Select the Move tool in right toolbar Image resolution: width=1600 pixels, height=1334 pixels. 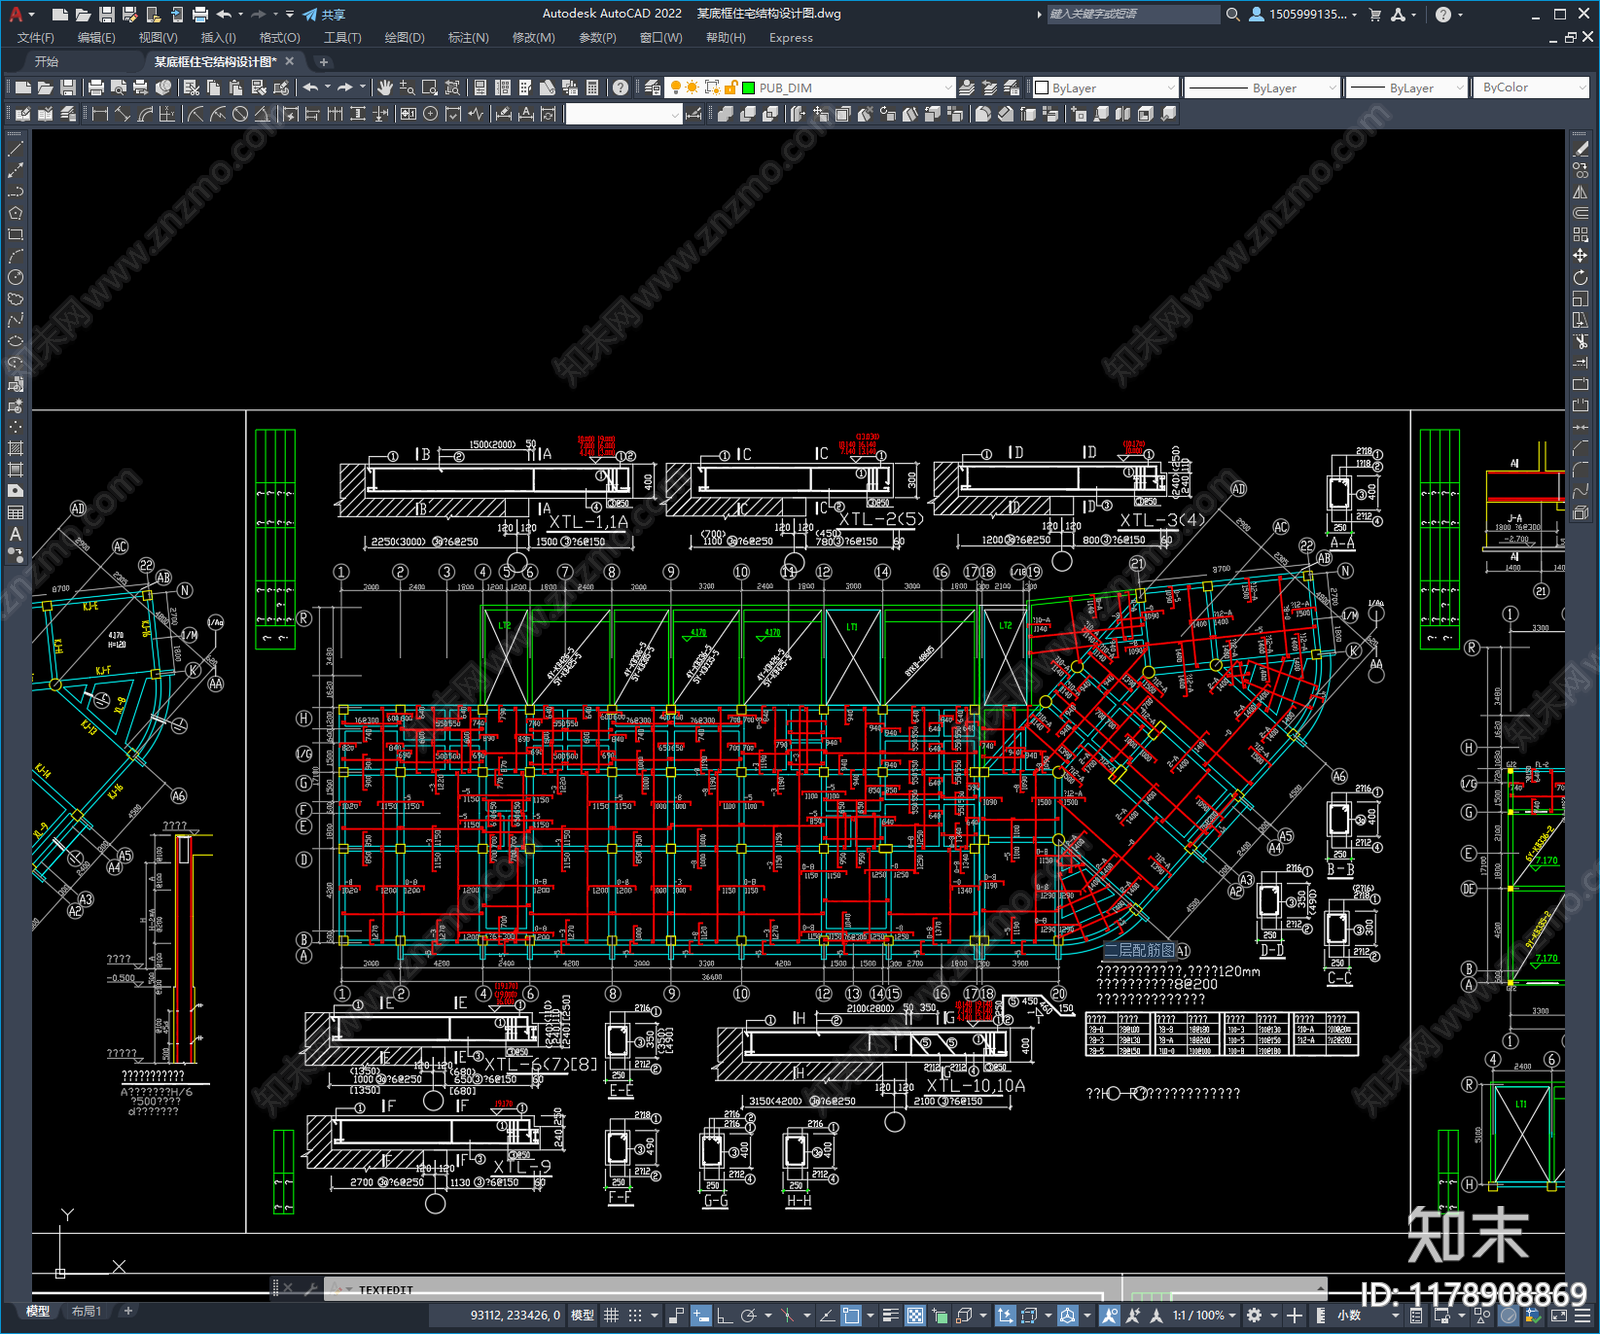(x=1580, y=256)
